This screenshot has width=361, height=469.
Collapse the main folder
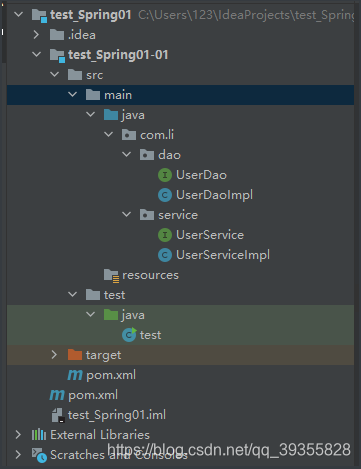pyautogui.click(x=73, y=95)
